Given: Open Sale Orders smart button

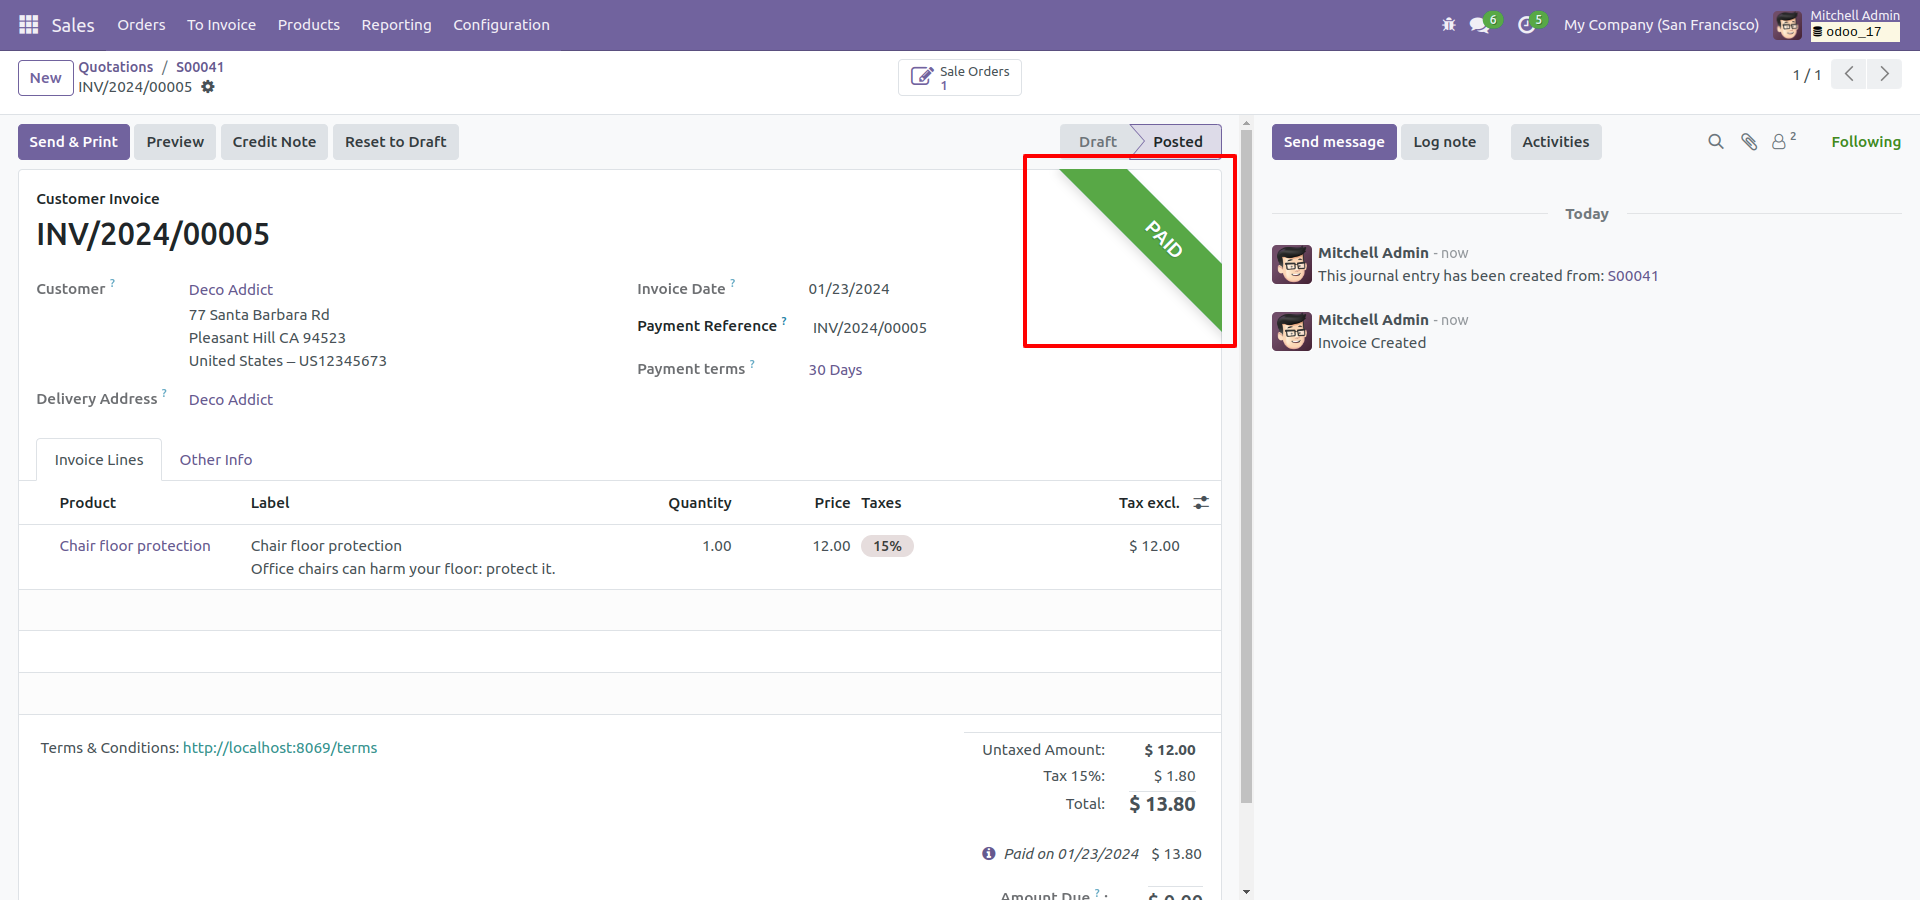Looking at the screenshot, I should point(960,77).
